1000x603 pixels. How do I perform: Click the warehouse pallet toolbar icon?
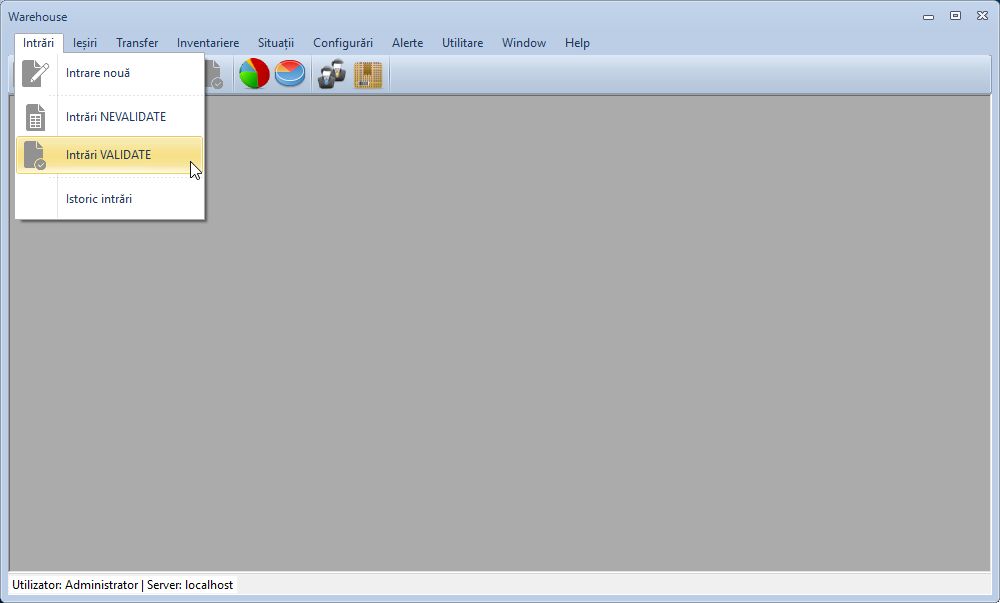(x=367, y=73)
